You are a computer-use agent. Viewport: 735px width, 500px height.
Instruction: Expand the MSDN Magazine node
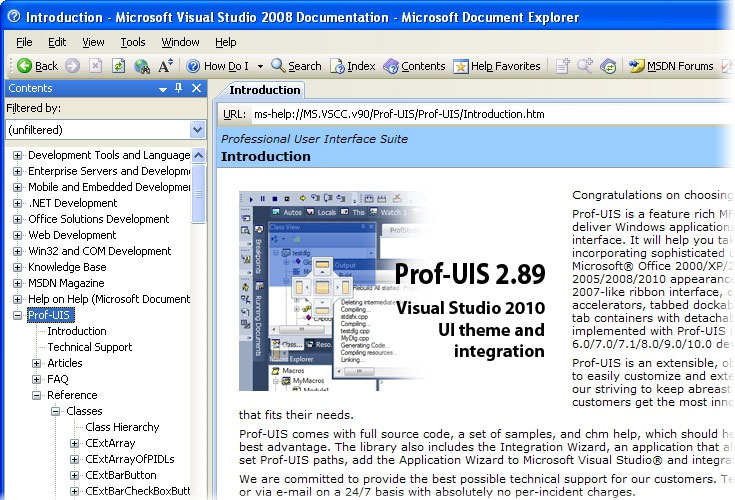(x=17, y=283)
